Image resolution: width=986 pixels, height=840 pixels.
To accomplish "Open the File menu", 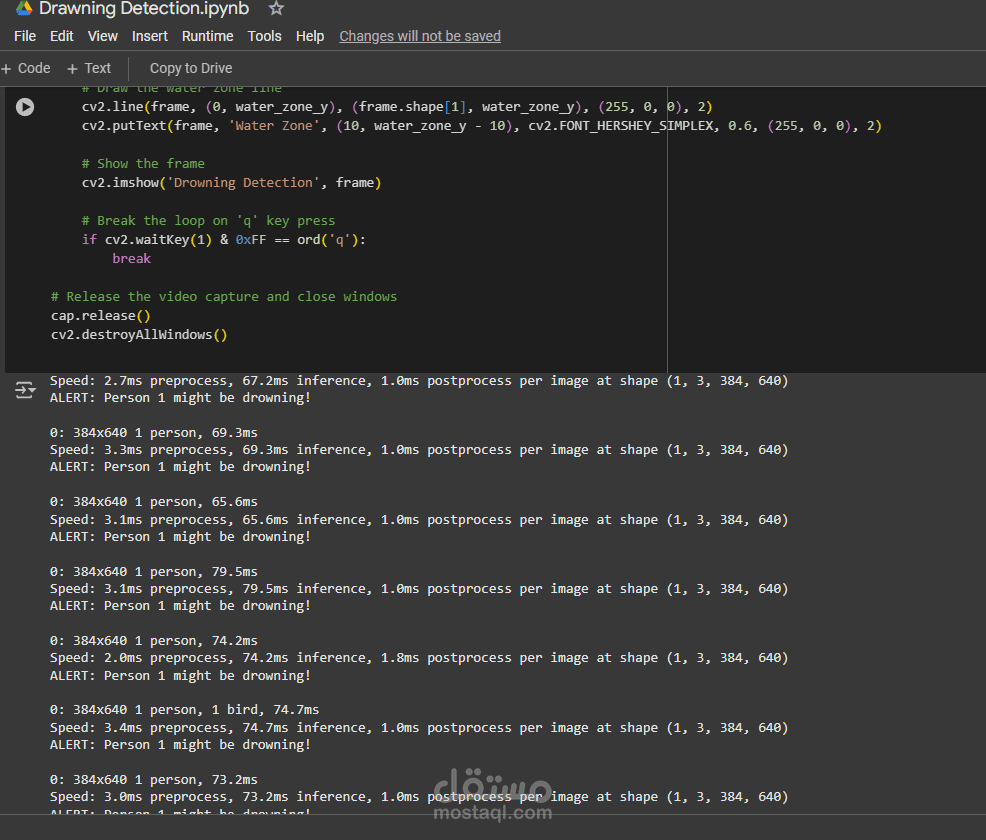I will pyautogui.click(x=25, y=36).
